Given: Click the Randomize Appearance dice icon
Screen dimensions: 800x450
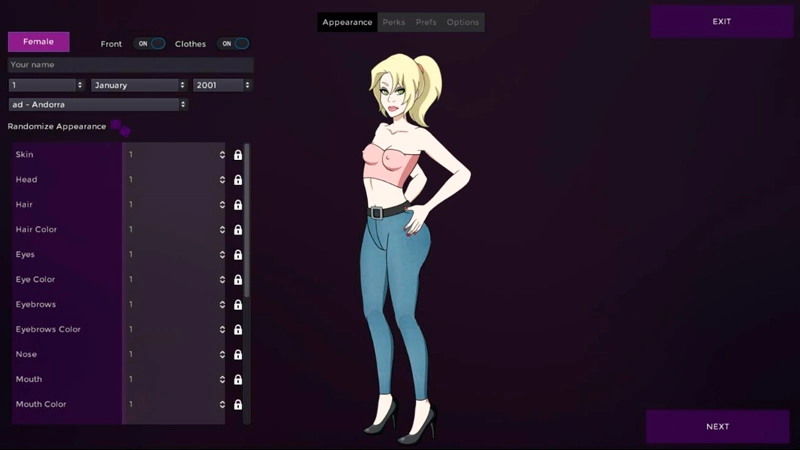Looking at the screenshot, I should click(120, 128).
